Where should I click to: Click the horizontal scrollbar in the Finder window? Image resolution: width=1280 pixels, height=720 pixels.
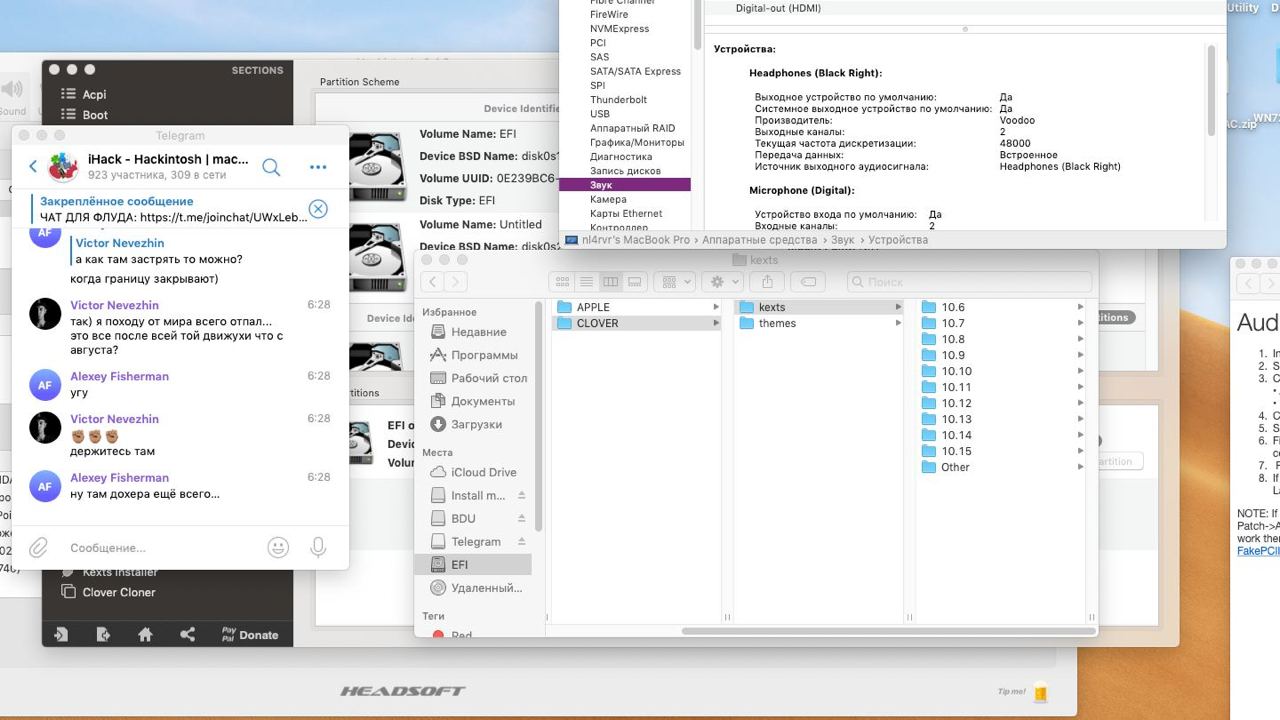[x=887, y=631]
